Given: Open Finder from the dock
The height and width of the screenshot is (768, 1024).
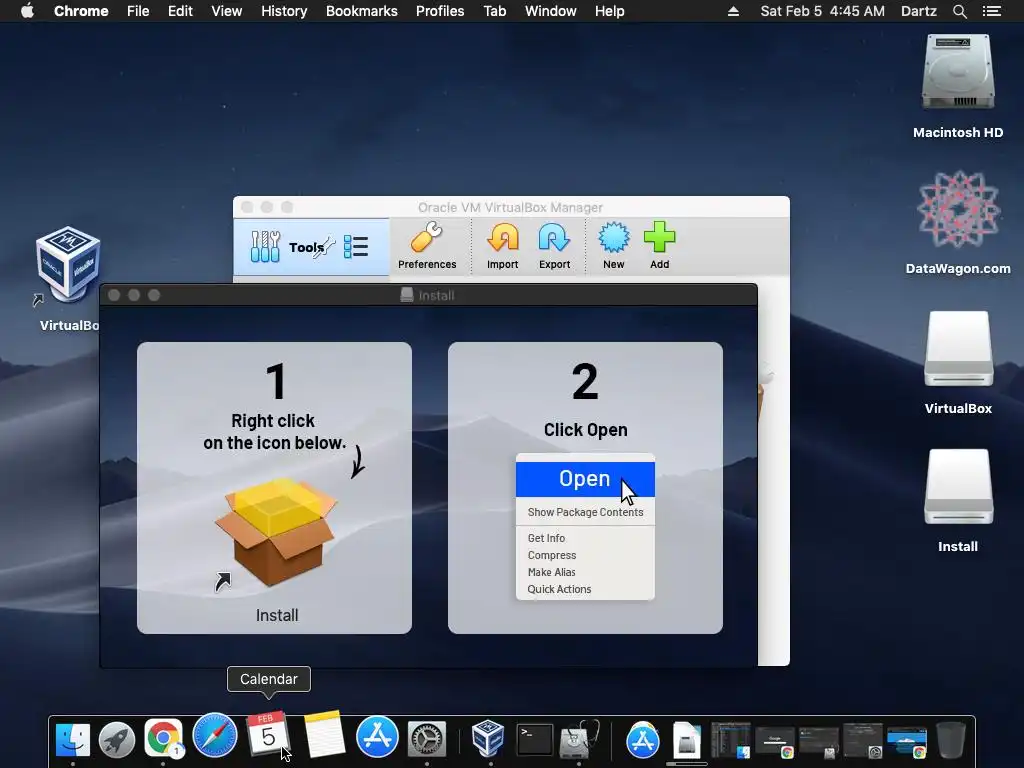Looking at the screenshot, I should pos(72,741).
